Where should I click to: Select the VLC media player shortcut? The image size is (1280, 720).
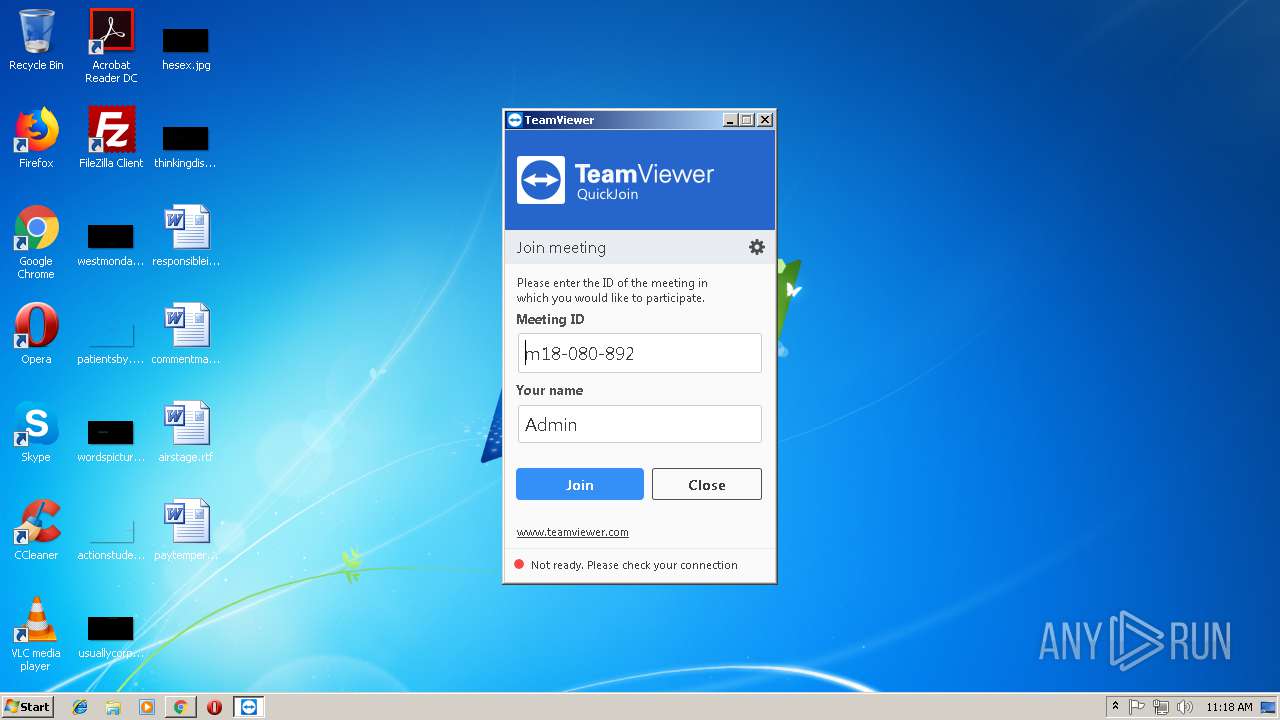click(x=36, y=635)
